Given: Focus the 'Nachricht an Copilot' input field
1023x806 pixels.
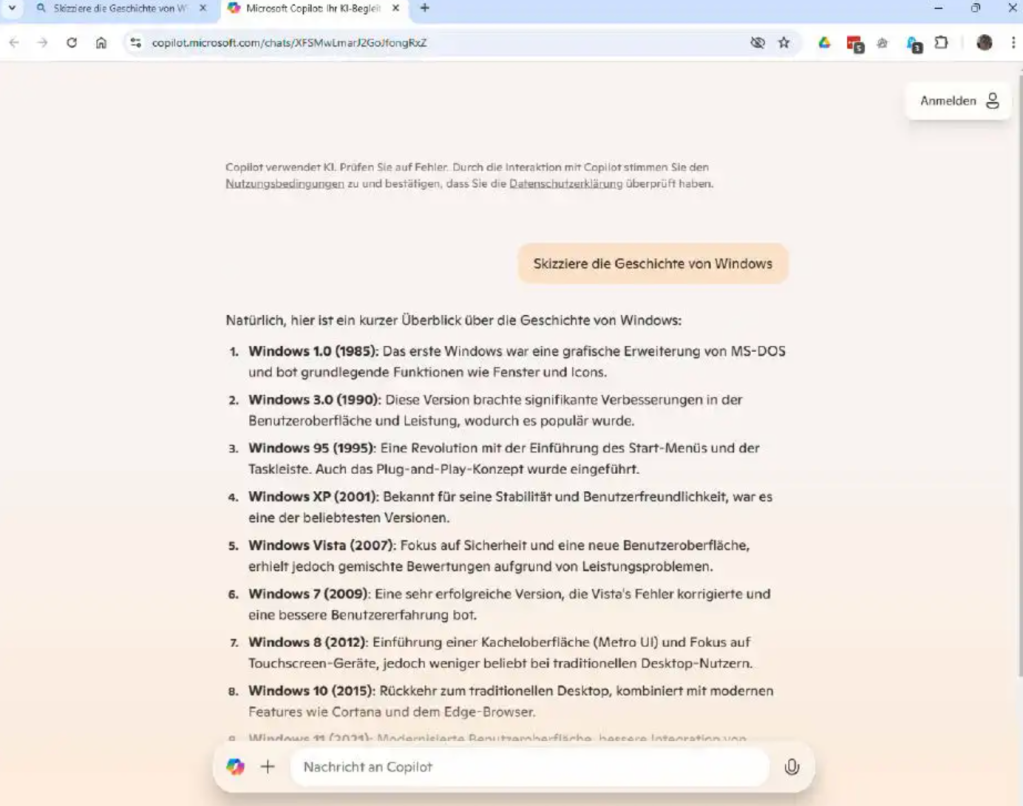Looking at the screenshot, I should click(x=530, y=767).
